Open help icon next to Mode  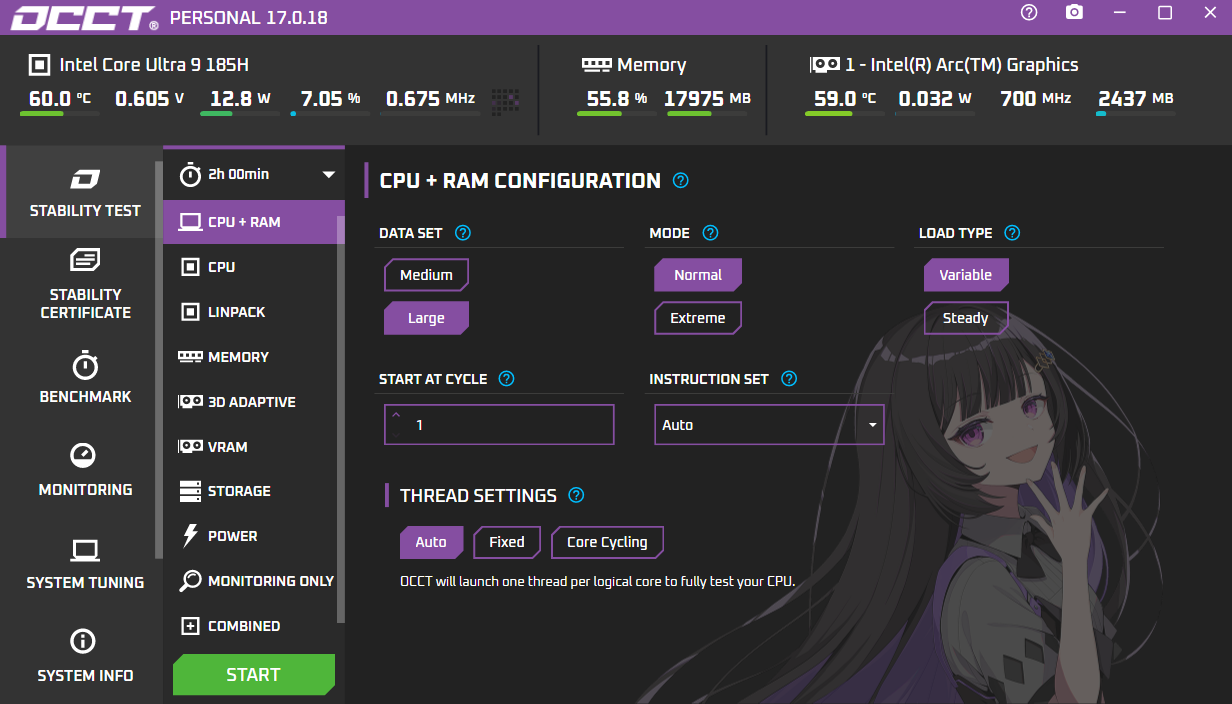[710, 233]
